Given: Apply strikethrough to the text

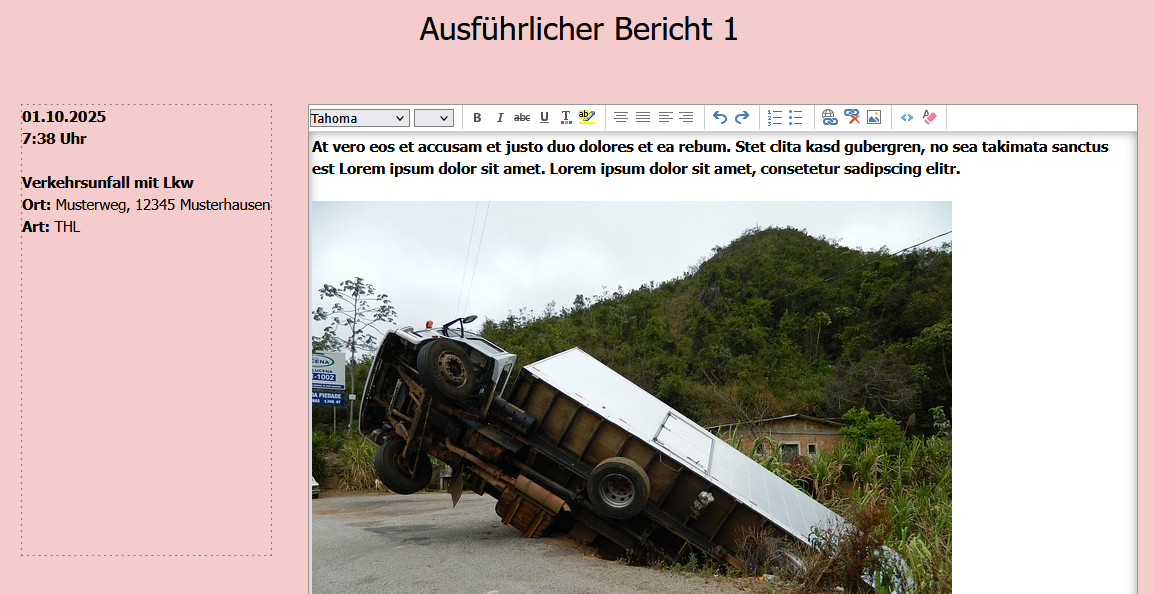Looking at the screenshot, I should (522, 118).
